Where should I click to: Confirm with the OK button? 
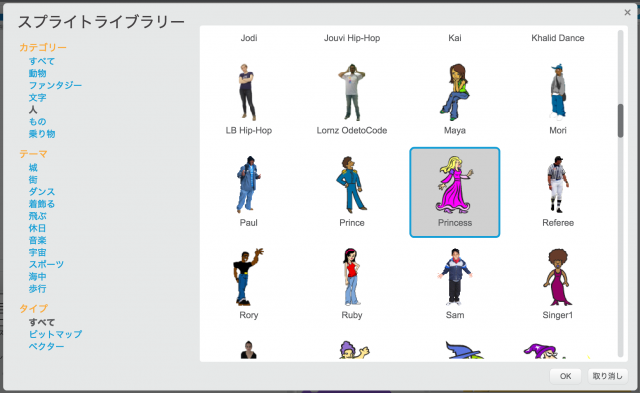coord(565,376)
